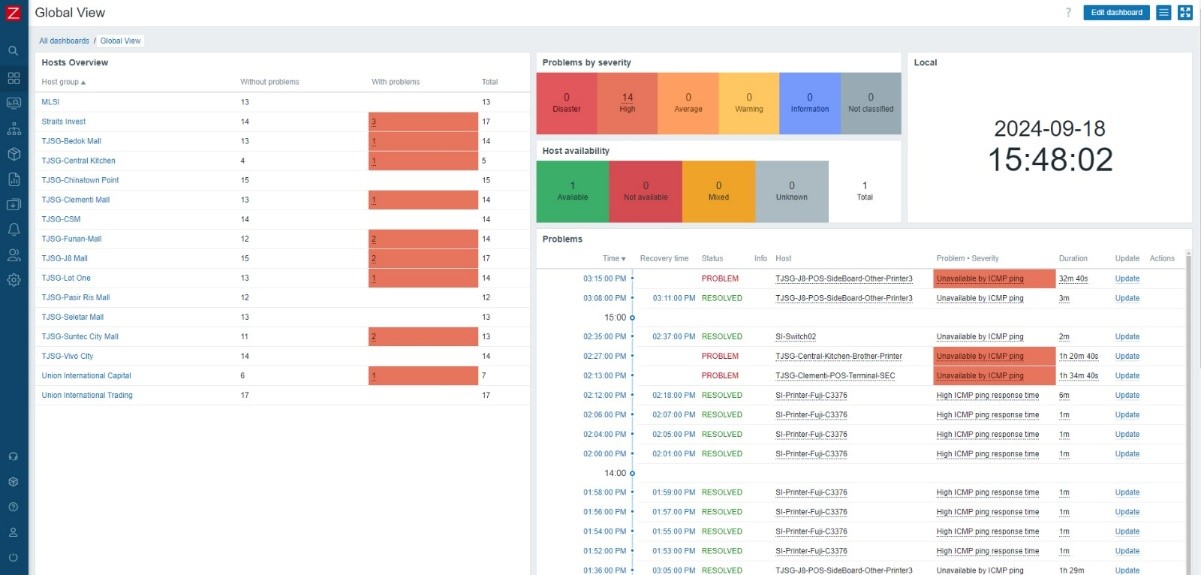The image size is (1201, 575).
Task: Open the Reports icon in sidebar
Action: pos(14,180)
